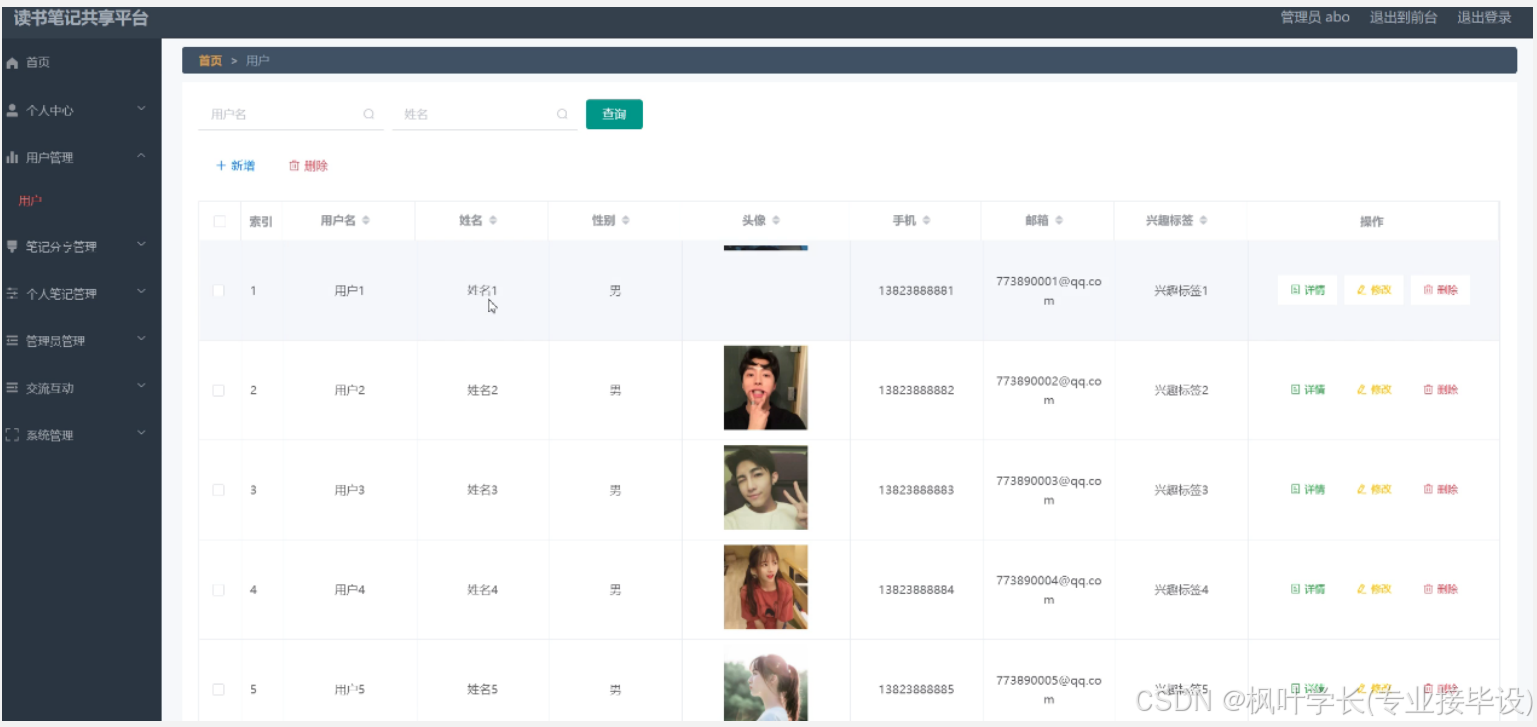Click the avatar photo of 用户2

(x=765, y=388)
